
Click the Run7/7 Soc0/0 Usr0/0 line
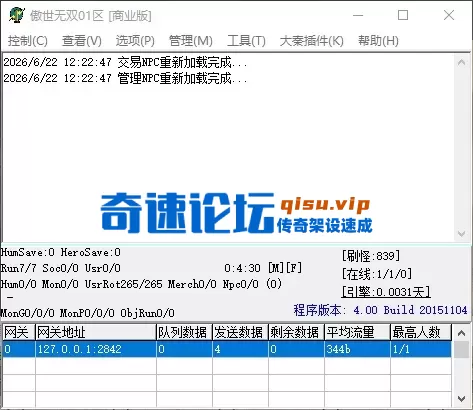pos(61,268)
